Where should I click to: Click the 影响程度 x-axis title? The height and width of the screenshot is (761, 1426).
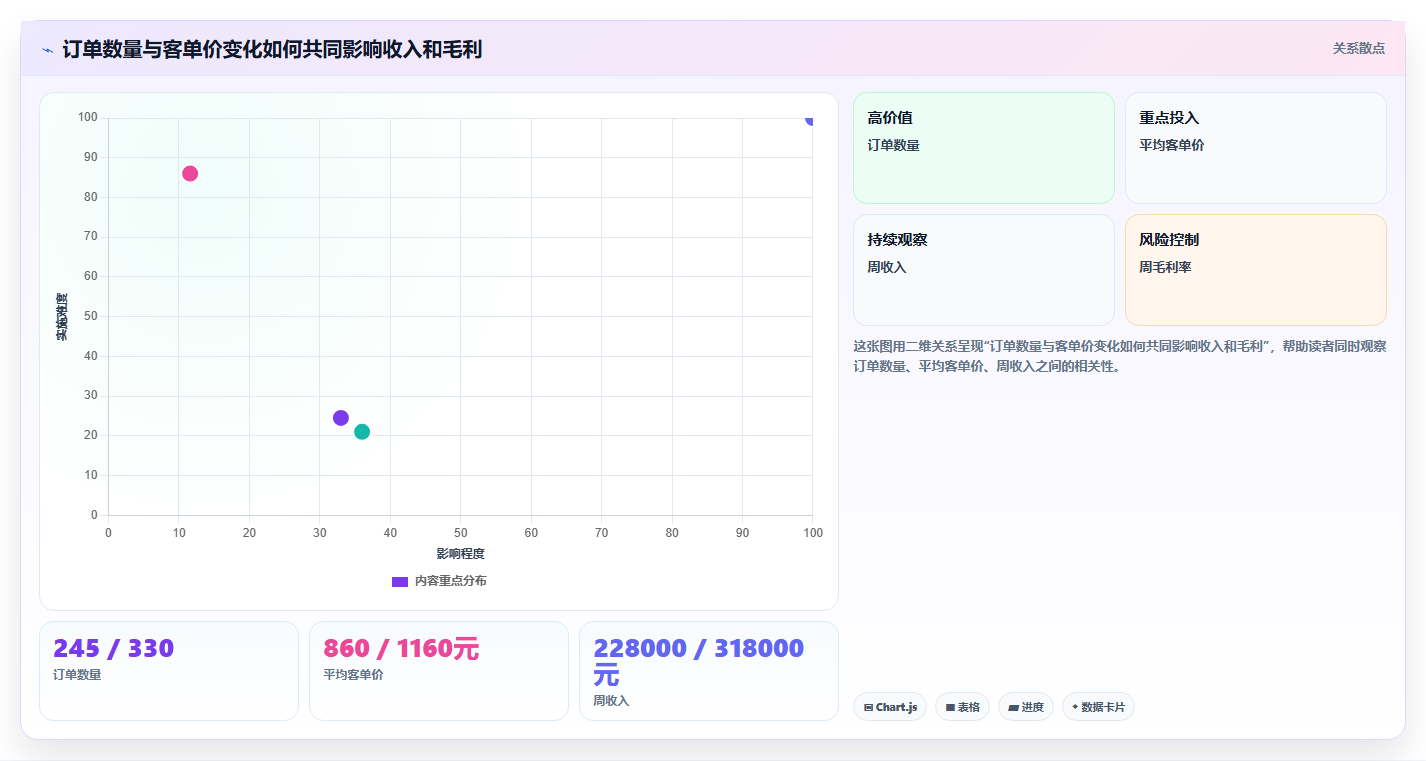(x=460, y=554)
